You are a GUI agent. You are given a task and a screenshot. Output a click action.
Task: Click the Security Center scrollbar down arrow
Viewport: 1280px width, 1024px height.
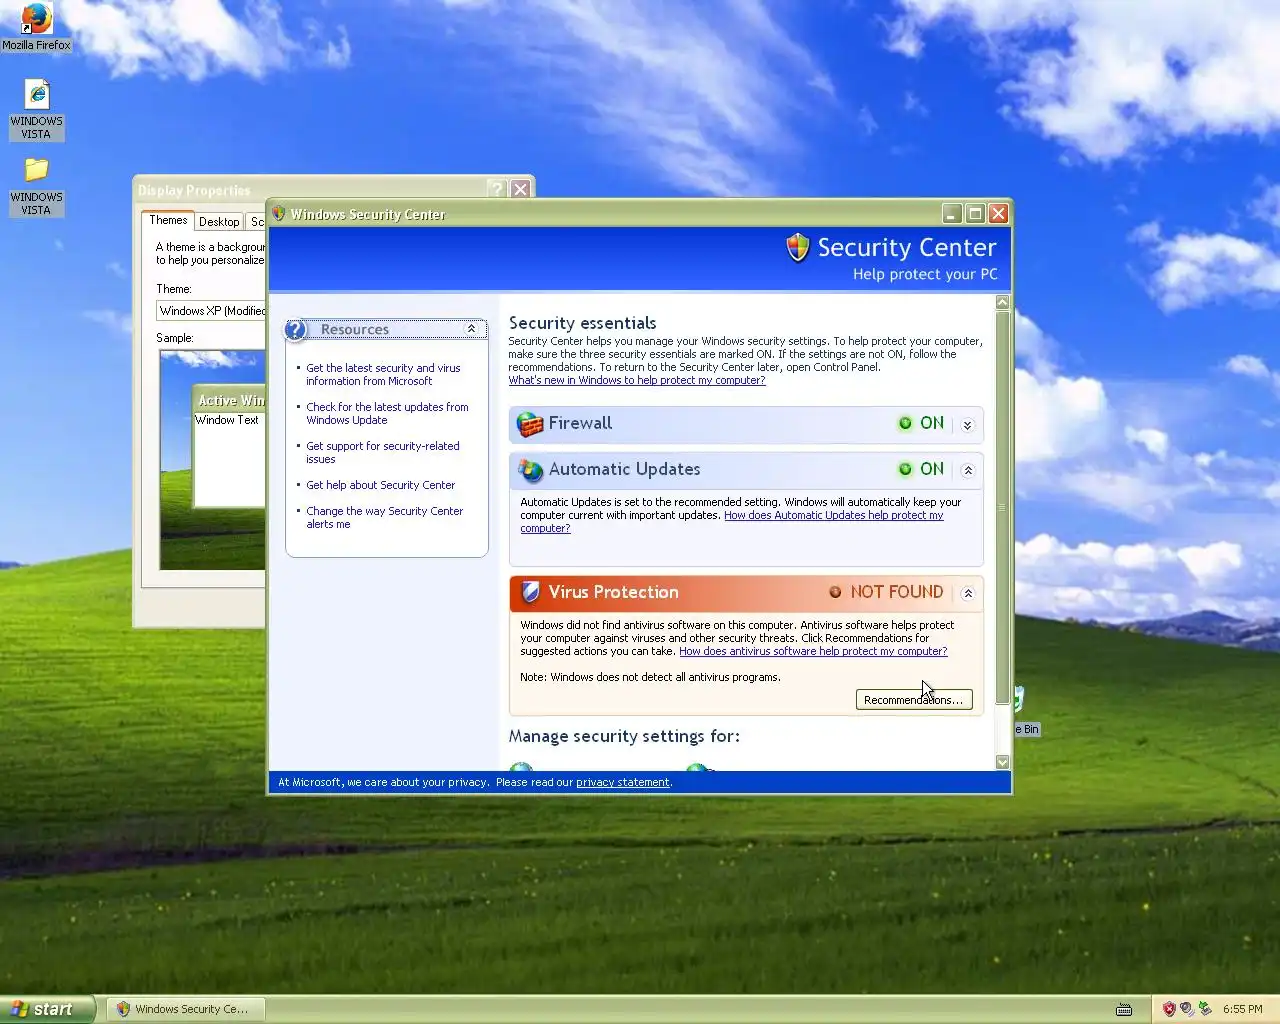tap(1003, 762)
